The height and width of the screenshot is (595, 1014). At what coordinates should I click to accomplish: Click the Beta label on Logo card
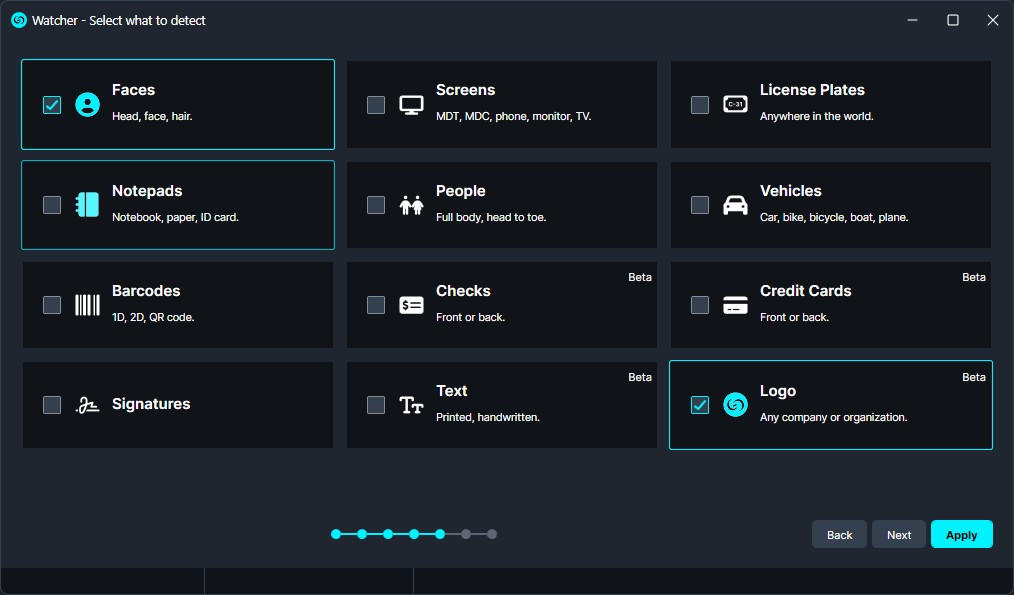pyautogui.click(x=973, y=377)
